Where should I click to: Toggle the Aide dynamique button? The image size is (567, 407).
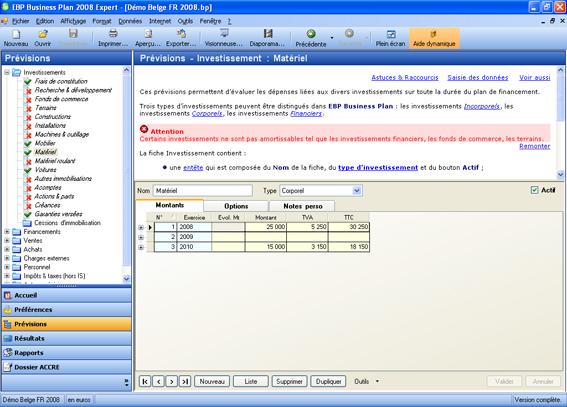click(434, 38)
